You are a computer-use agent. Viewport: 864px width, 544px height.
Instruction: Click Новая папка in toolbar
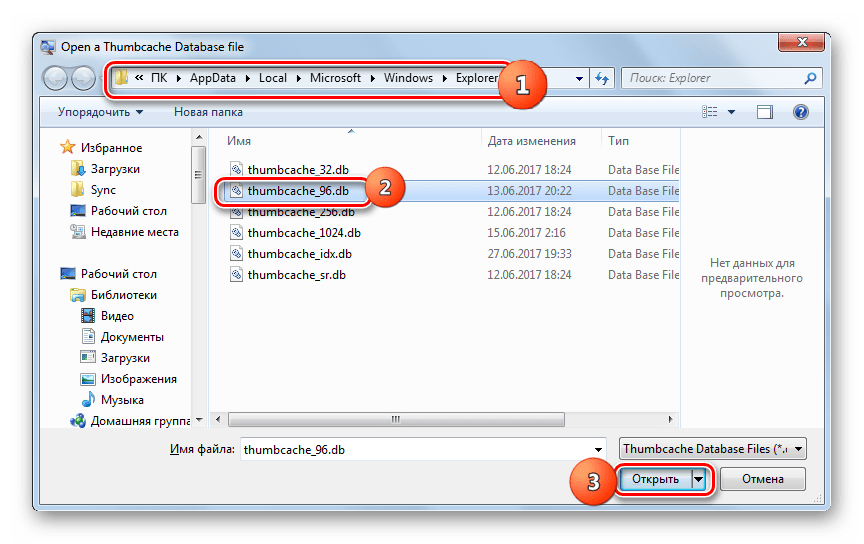209,112
